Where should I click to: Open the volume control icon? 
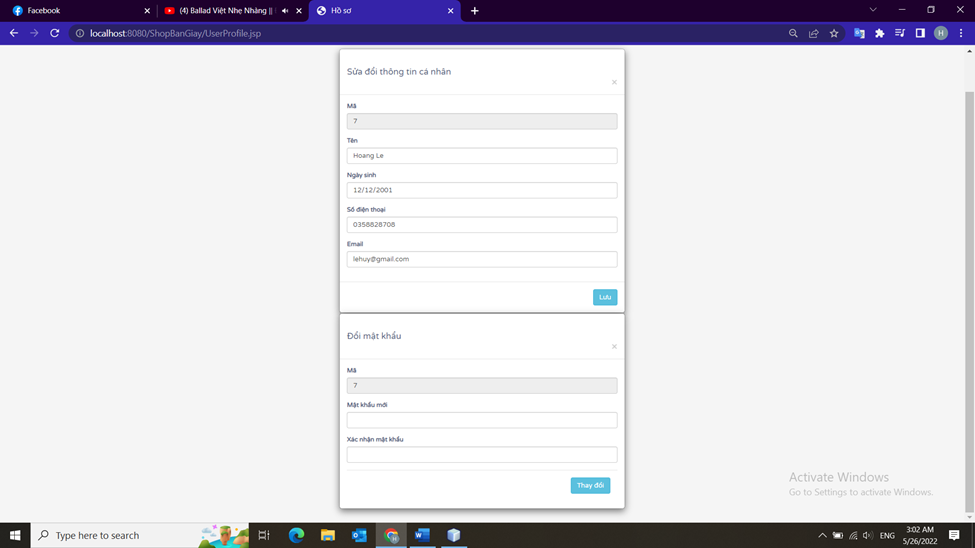[867, 536]
